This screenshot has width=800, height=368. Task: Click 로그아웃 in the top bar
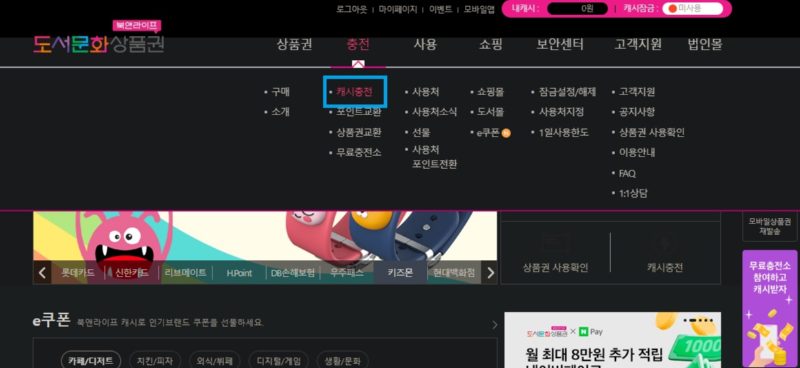click(352, 9)
